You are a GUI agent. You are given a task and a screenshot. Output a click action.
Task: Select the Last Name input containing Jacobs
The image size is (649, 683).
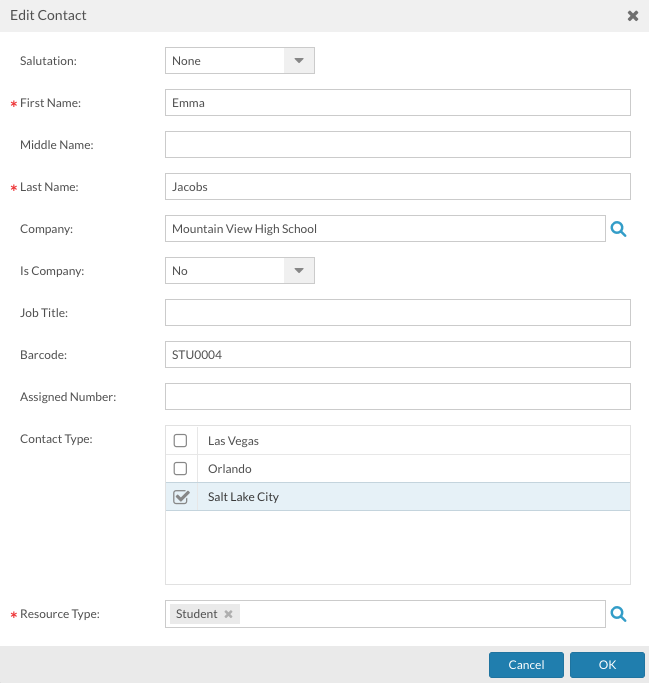[x=397, y=187]
